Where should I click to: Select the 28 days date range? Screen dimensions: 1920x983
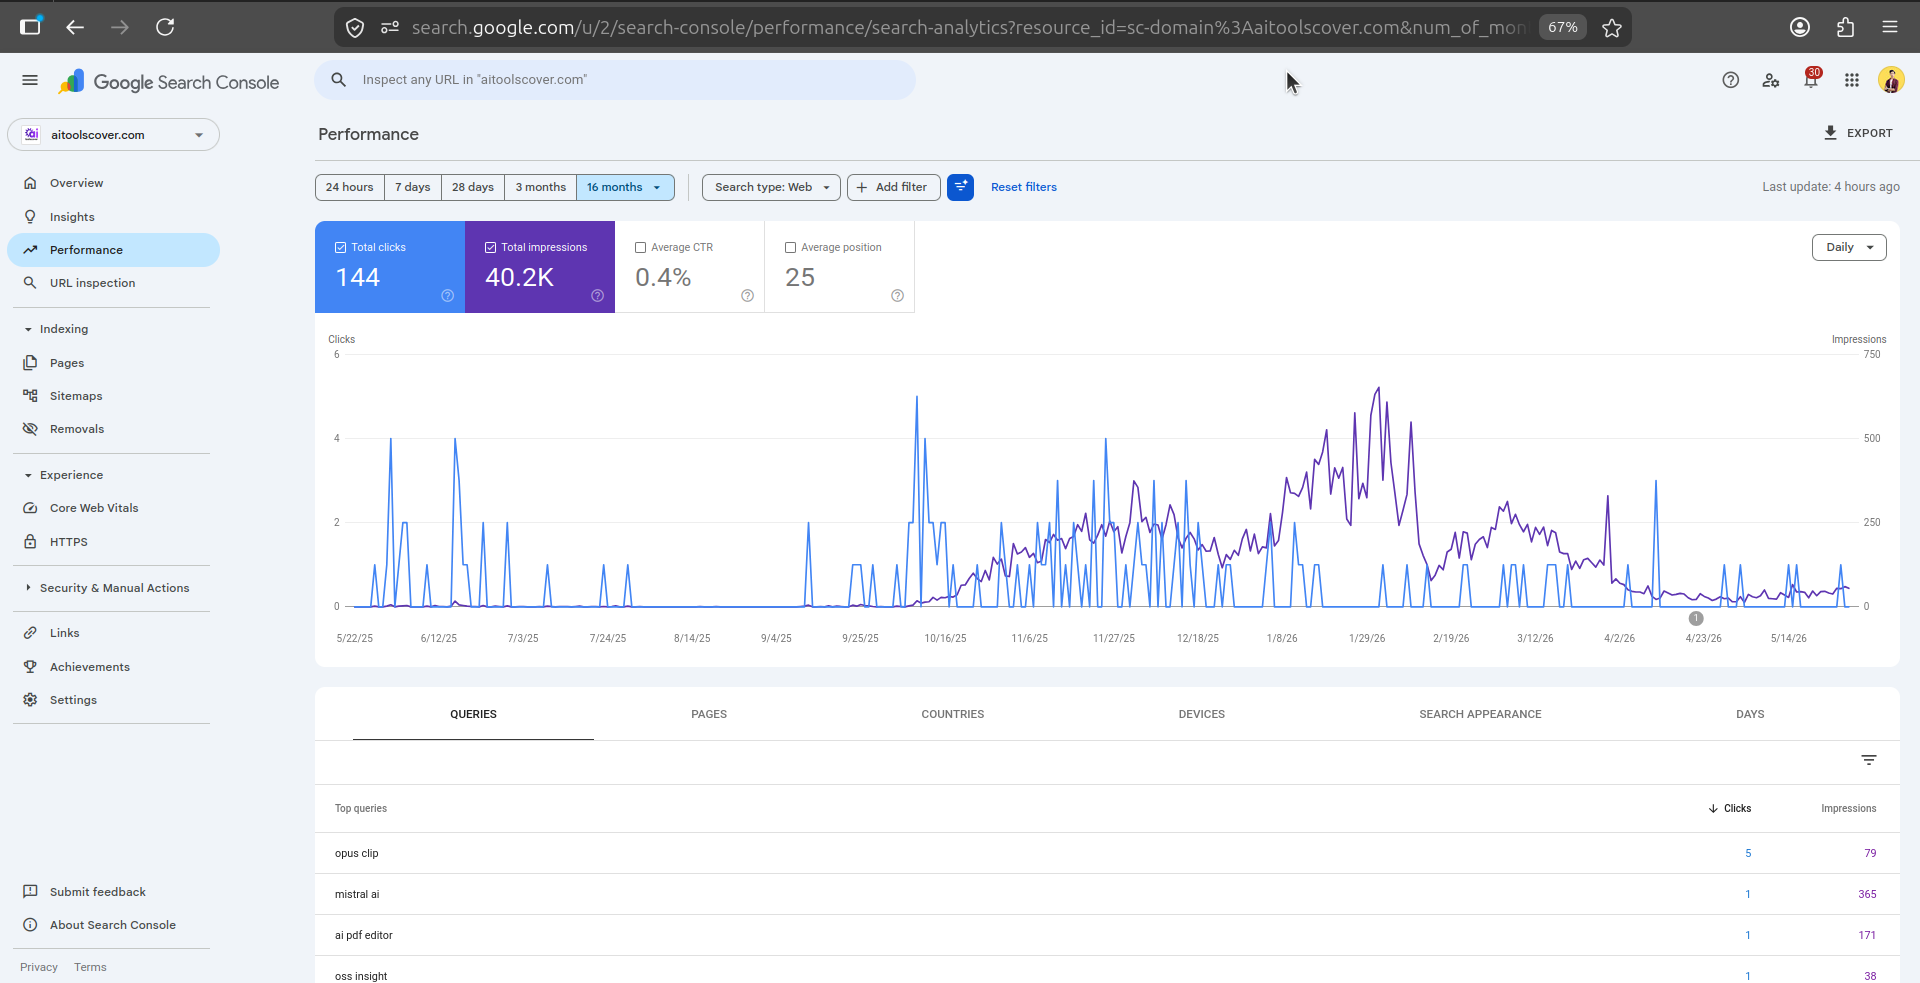[x=473, y=187]
